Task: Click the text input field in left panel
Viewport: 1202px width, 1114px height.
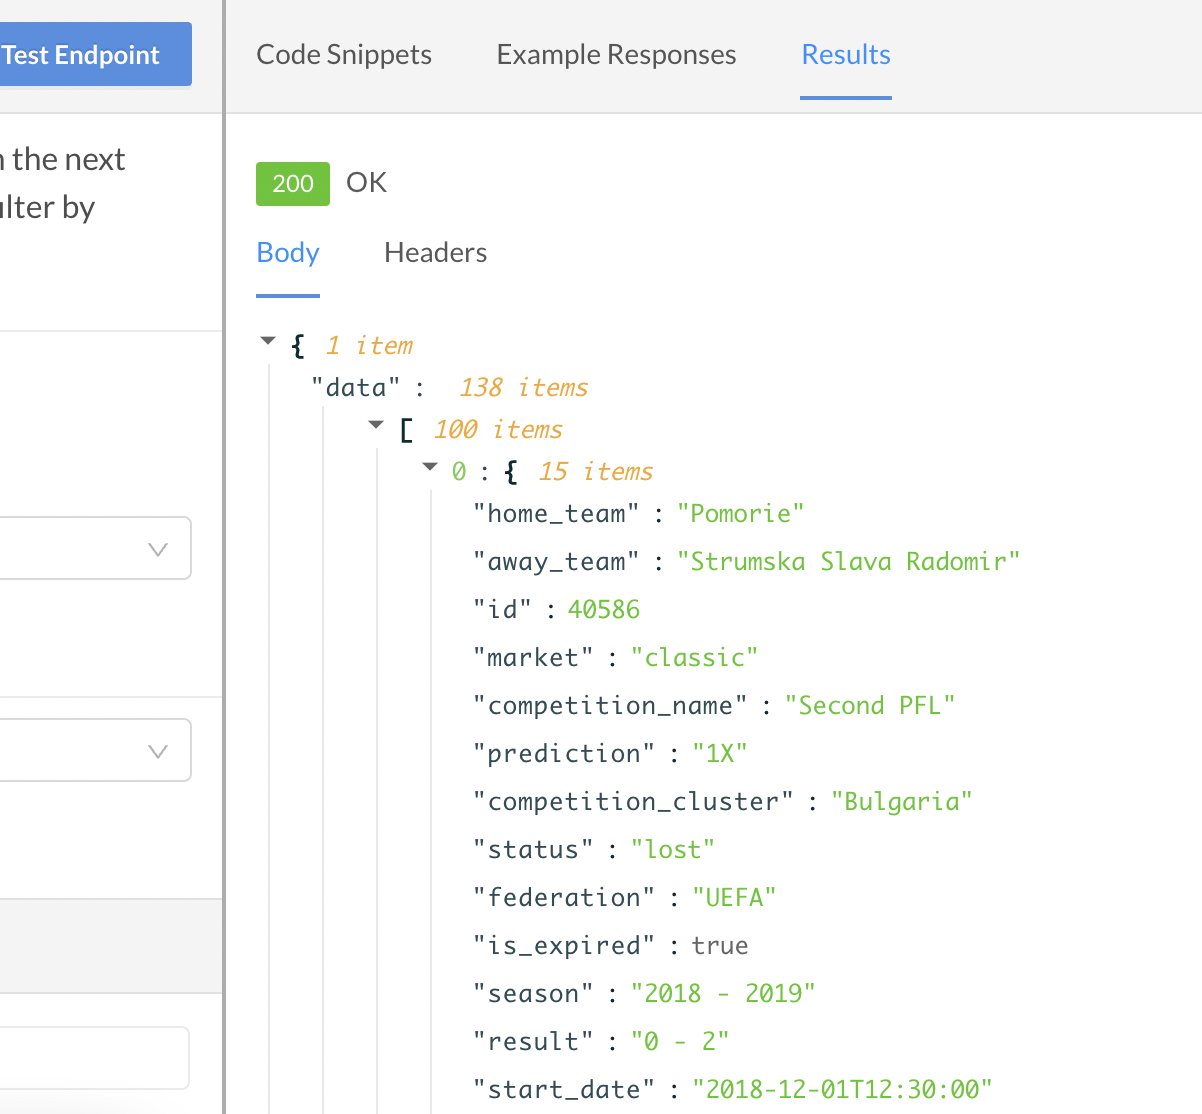Action: pyautogui.click(x=95, y=1058)
